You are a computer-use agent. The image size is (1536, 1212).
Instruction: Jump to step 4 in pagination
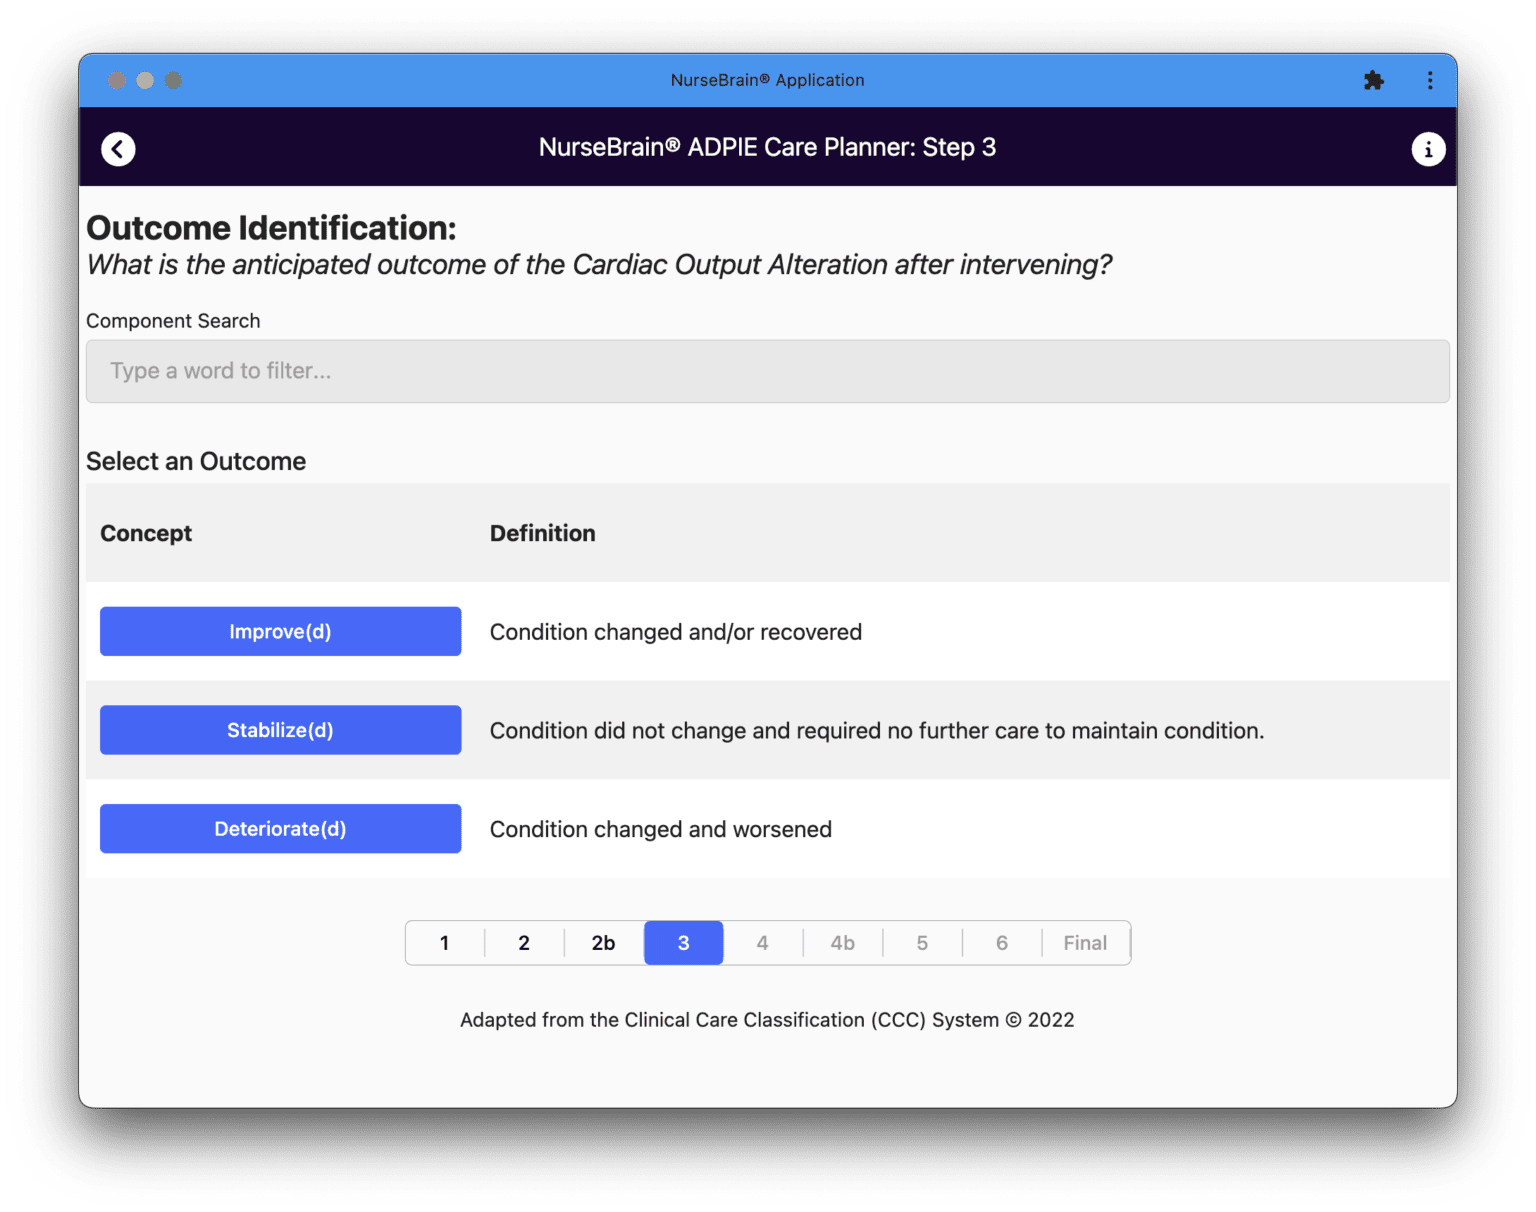coord(763,943)
